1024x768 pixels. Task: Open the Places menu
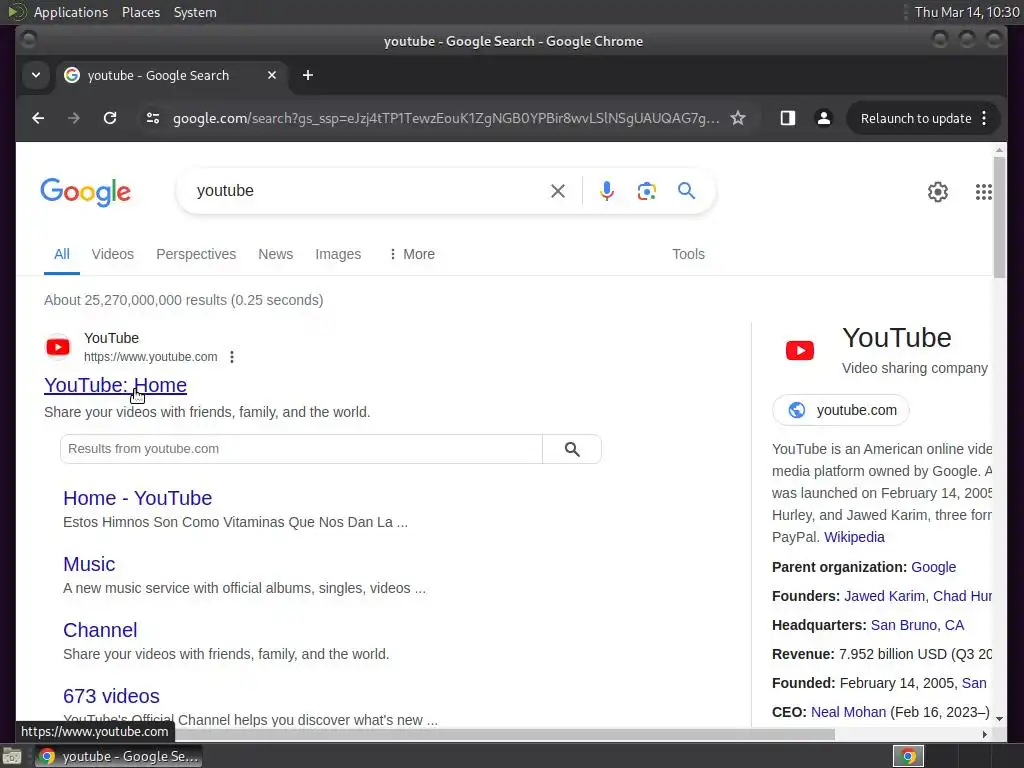click(141, 12)
